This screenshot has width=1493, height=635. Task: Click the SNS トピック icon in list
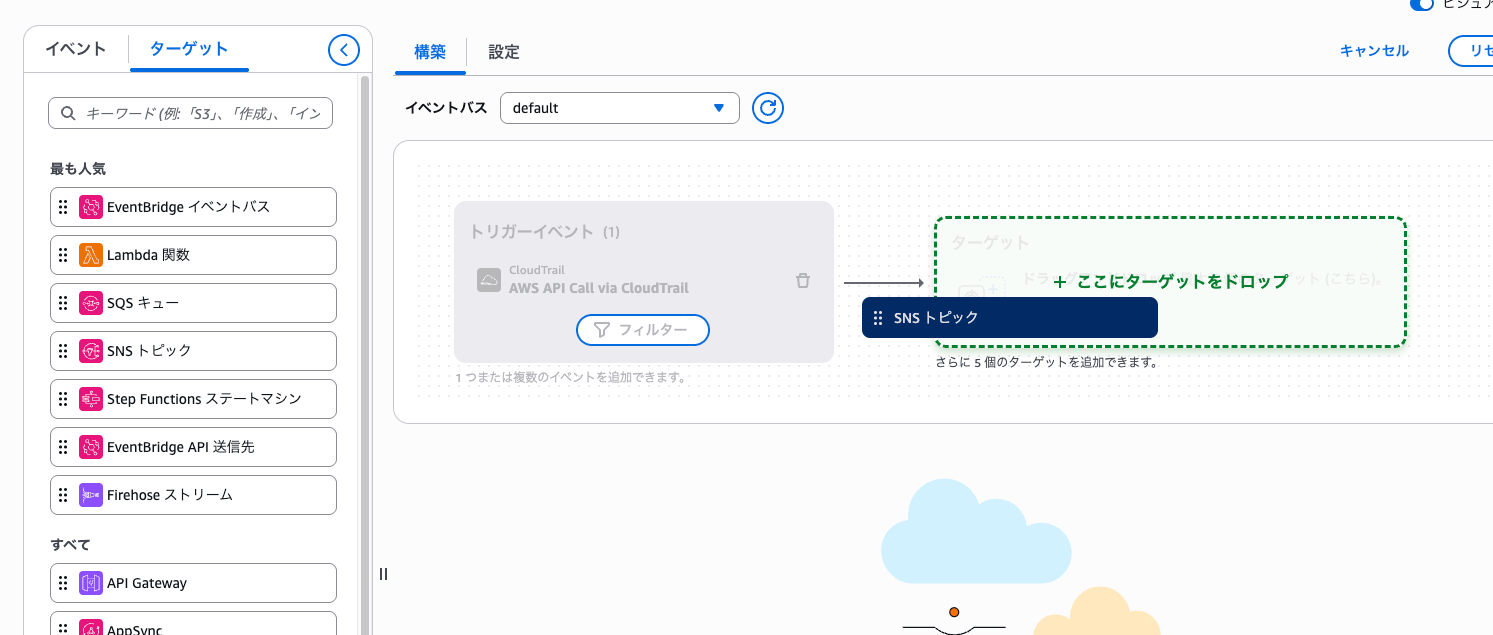[x=91, y=351]
